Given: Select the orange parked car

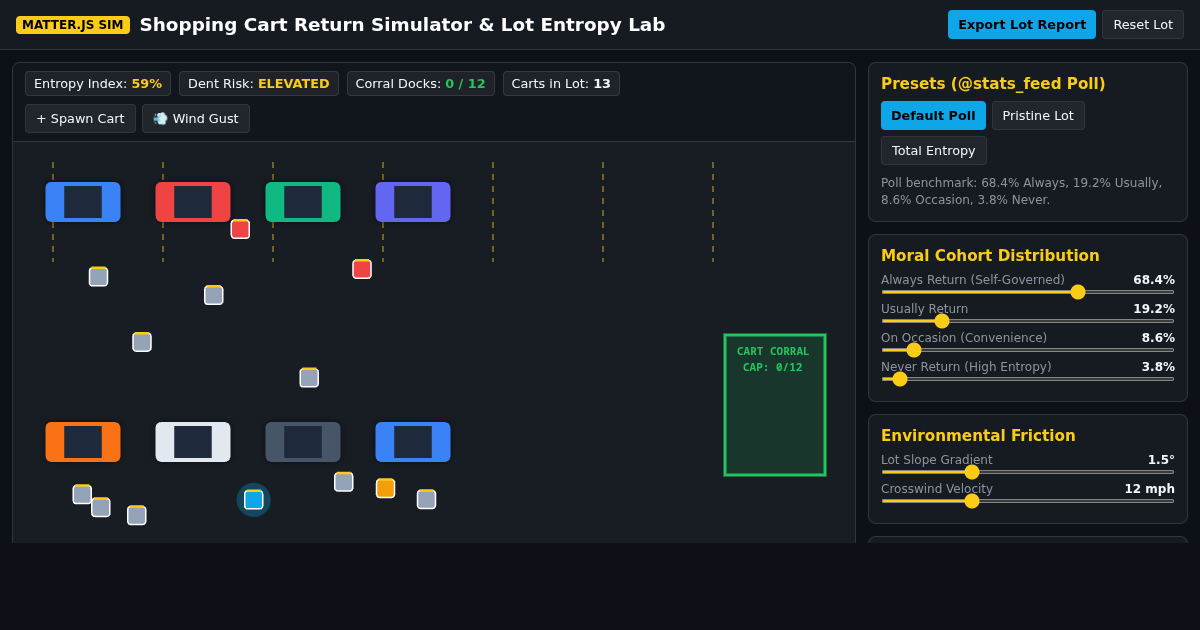Looking at the screenshot, I should click(x=83, y=442).
